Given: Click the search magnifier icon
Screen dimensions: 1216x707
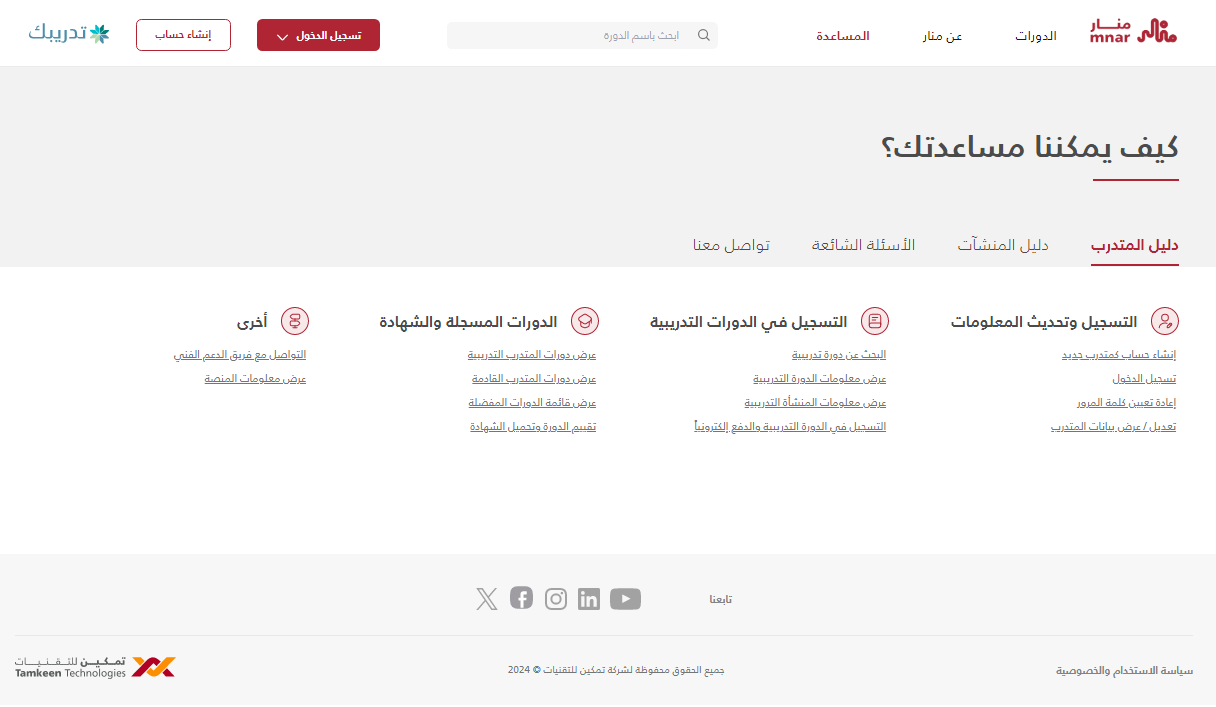Looking at the screenshot, I should point(704,35).
